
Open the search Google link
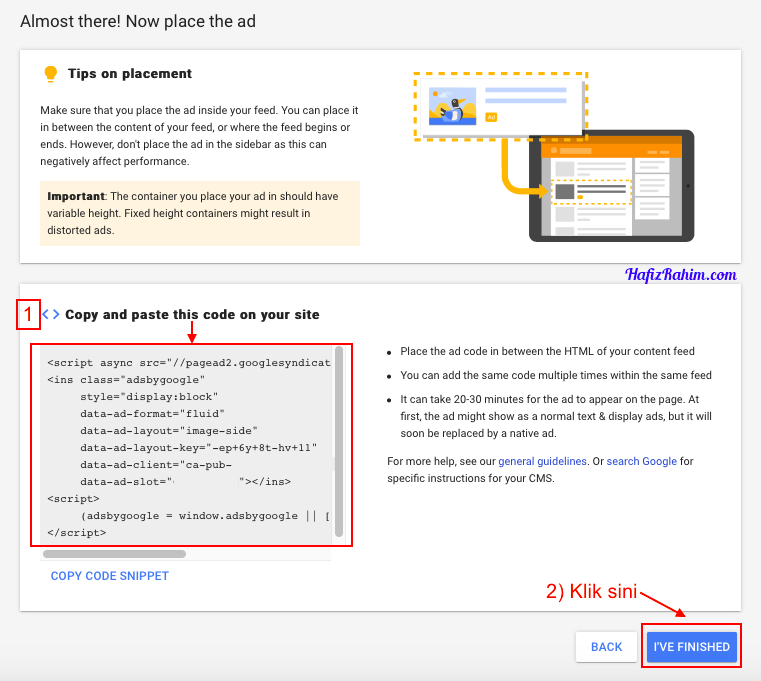pyautogui.click(x=641, y=461)
